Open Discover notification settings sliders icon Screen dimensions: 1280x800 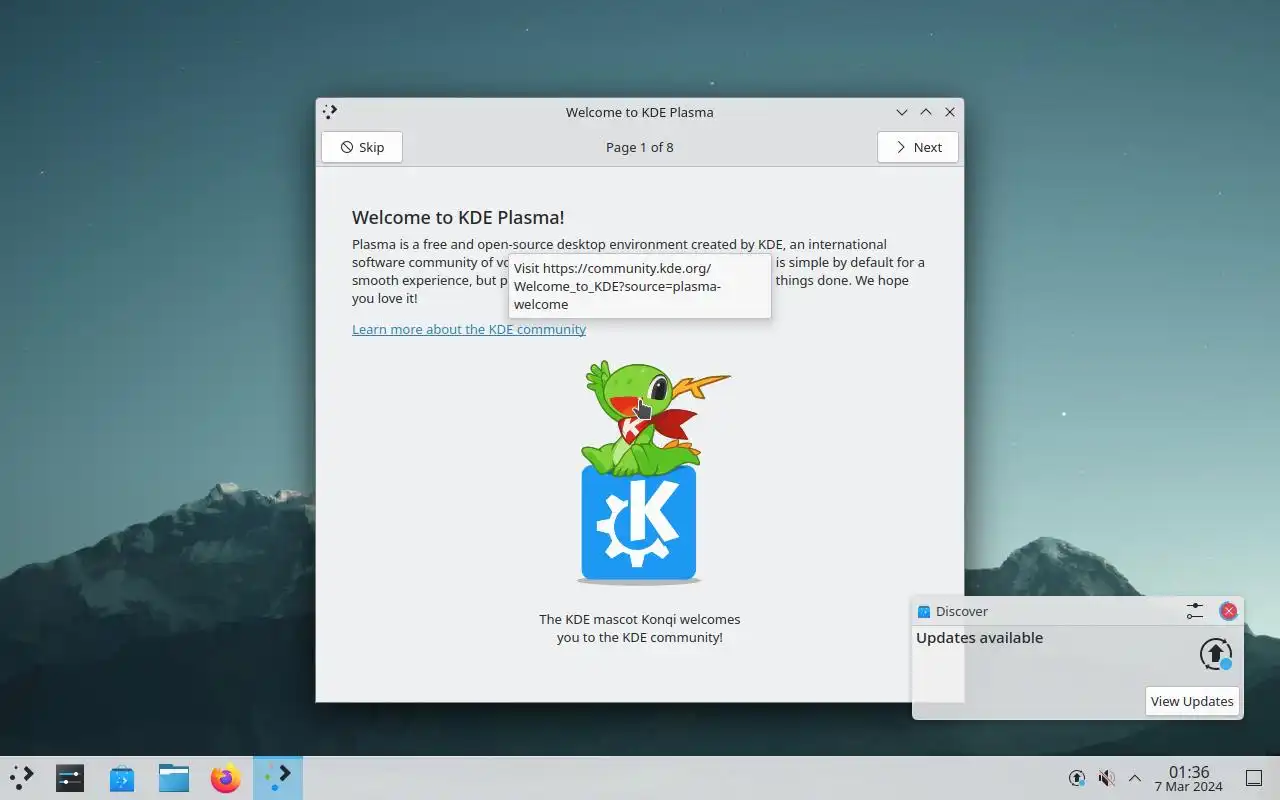tap(1195, 611)
